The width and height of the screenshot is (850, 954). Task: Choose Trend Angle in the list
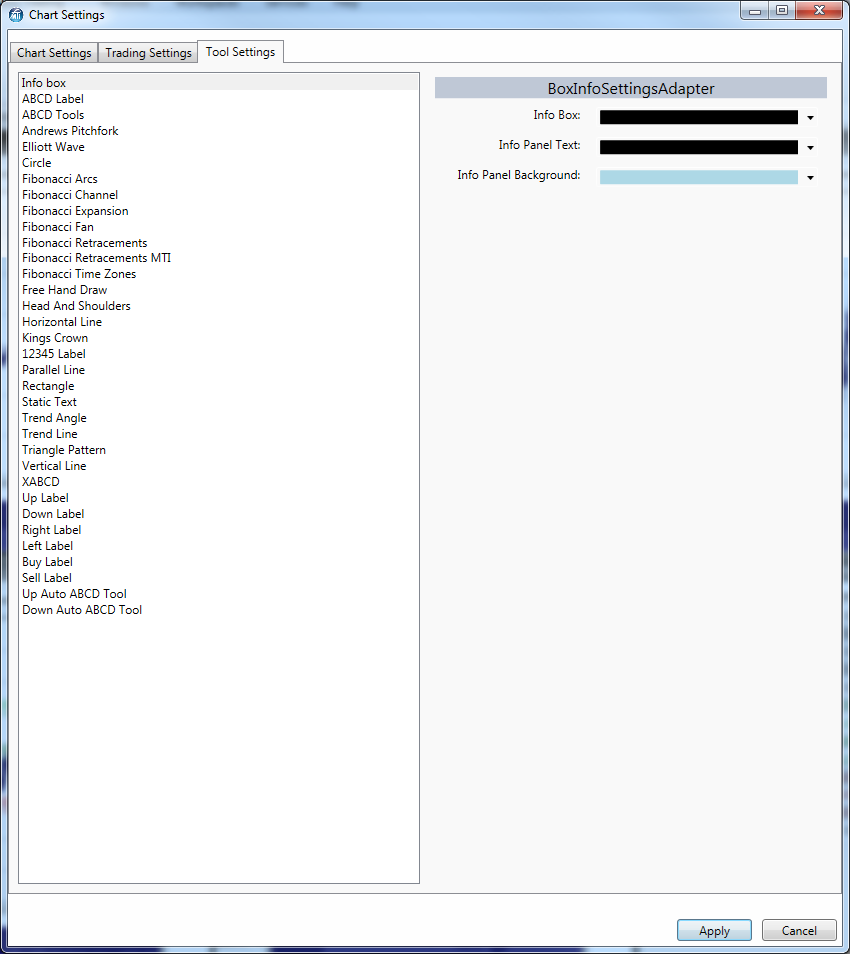coord(219,418)
